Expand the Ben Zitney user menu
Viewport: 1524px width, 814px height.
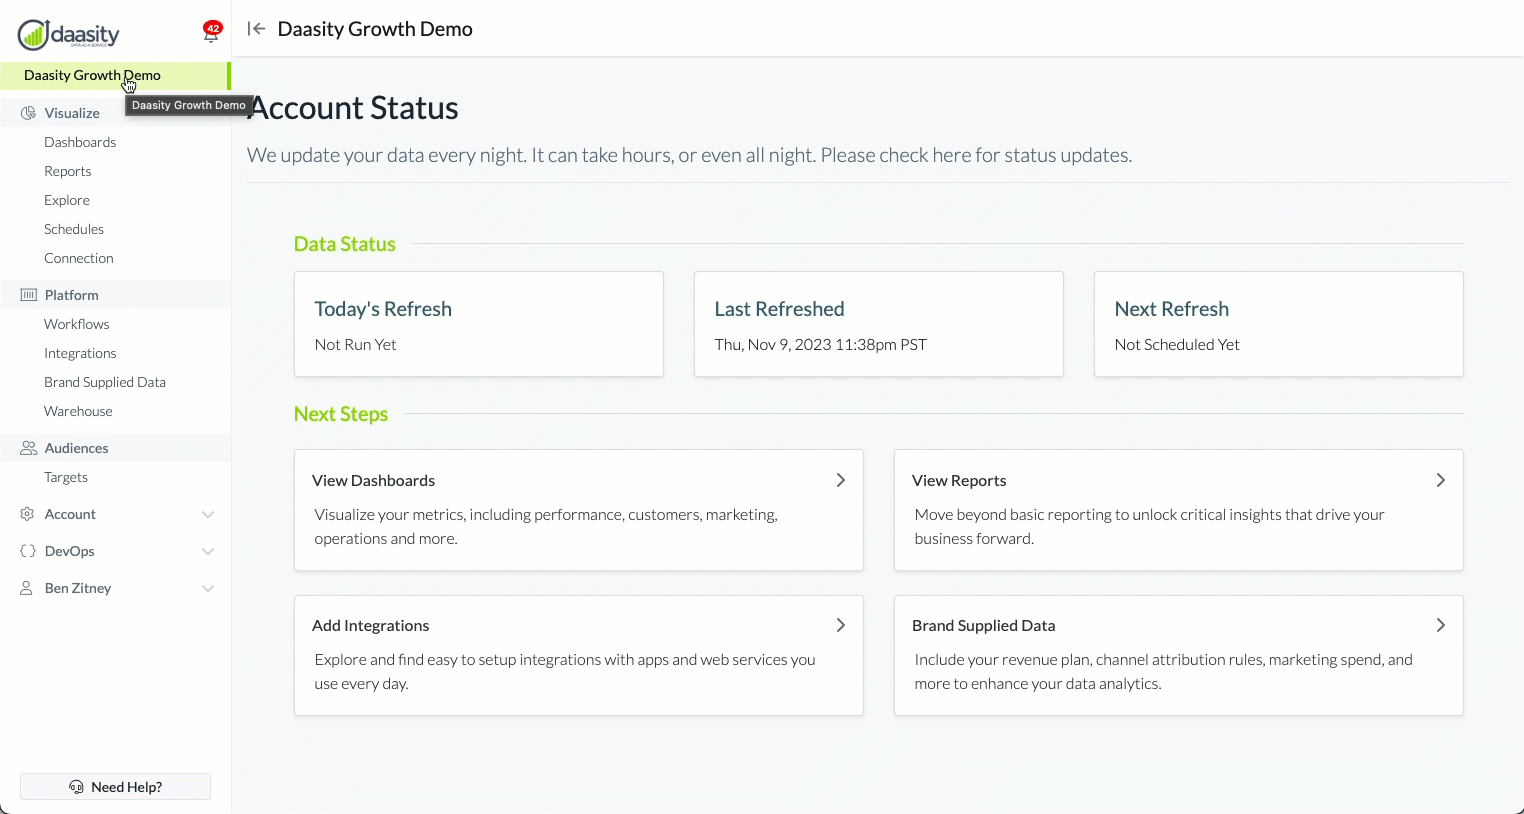click(x=208, y=588)
